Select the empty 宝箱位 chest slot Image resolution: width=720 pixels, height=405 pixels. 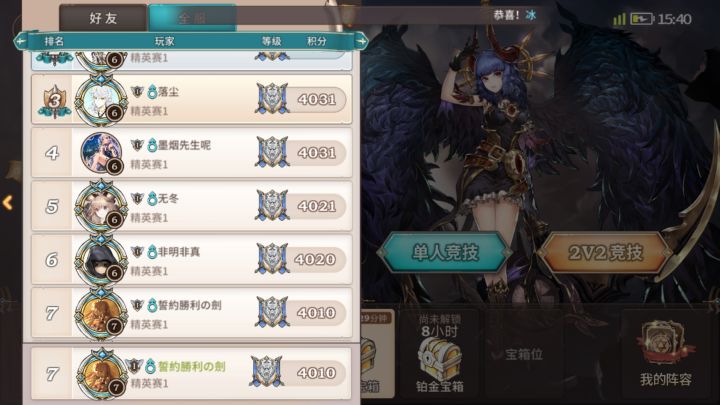coord(524,354)
